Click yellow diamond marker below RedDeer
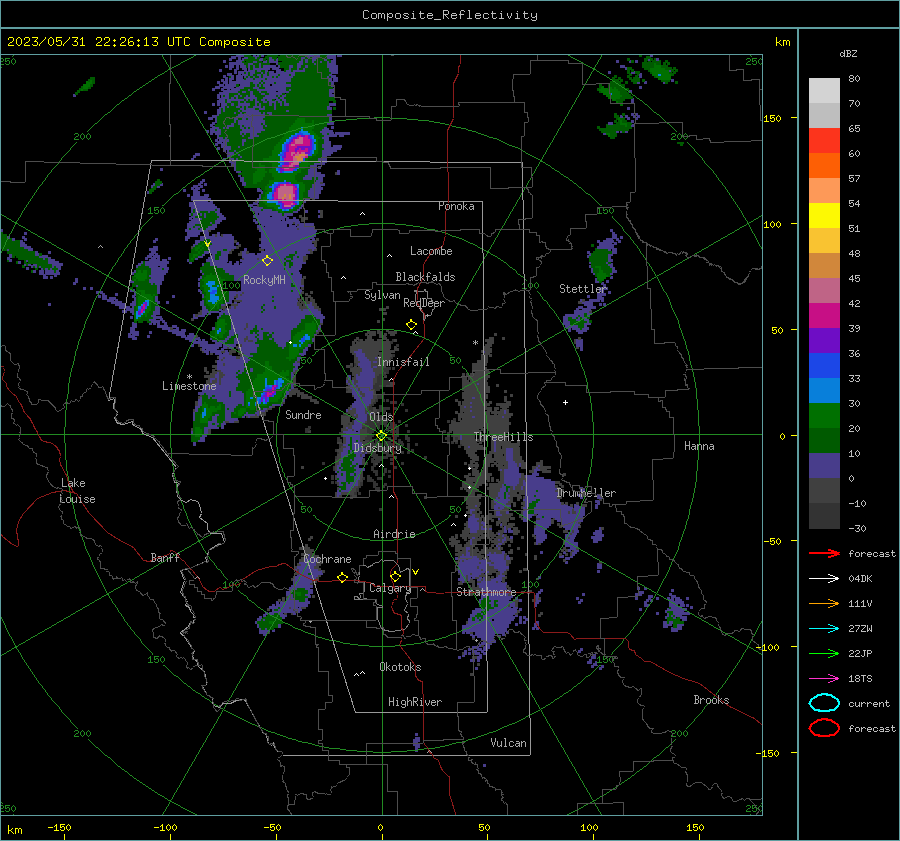This screenshot has width=900, height=841. tap(412, 325)
